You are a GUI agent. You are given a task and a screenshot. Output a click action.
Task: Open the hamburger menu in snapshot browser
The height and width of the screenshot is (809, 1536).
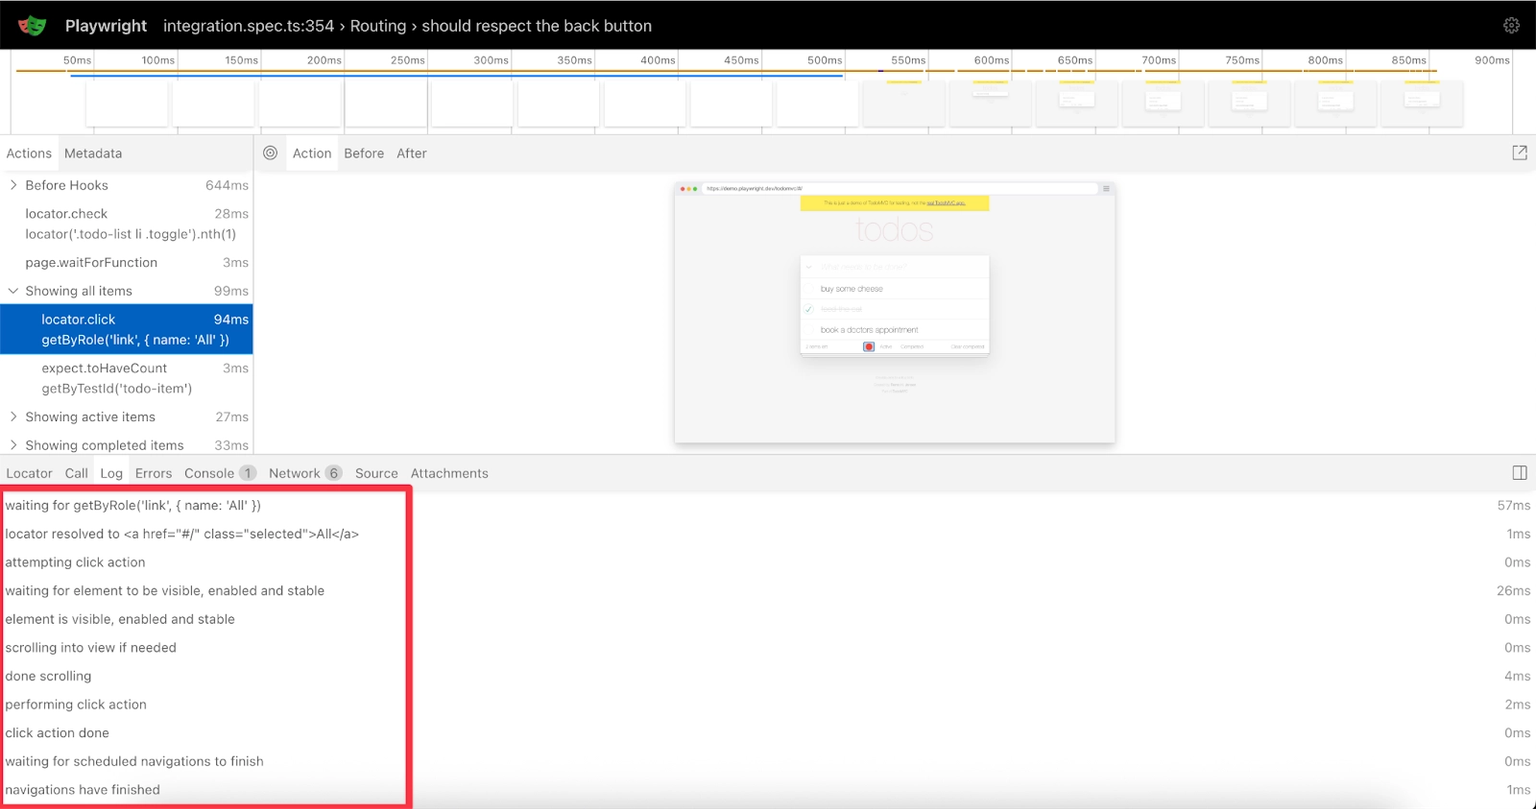1106,188
